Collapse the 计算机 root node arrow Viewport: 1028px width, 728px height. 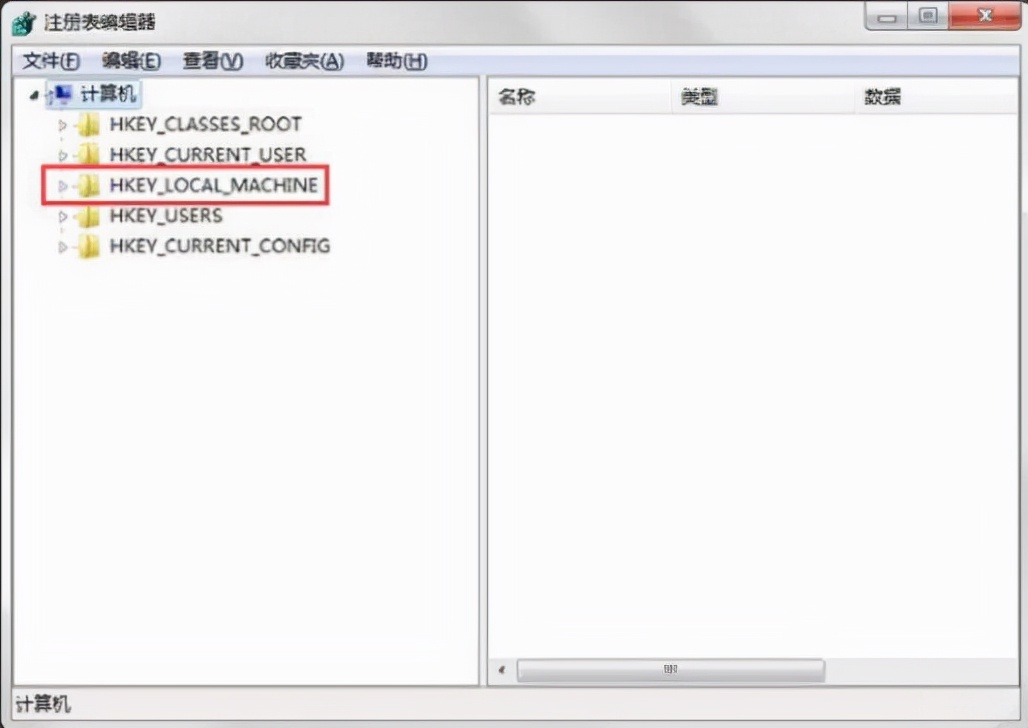click(x=34, y=96)
